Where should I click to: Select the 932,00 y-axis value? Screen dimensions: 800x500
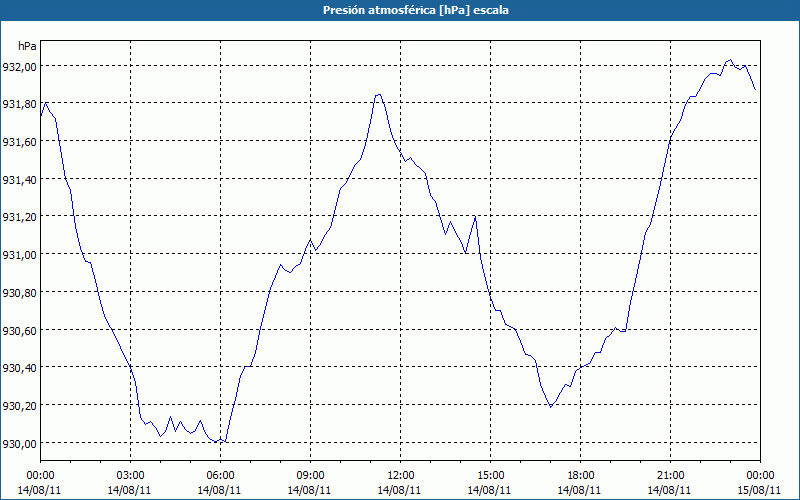click(19, 66)
